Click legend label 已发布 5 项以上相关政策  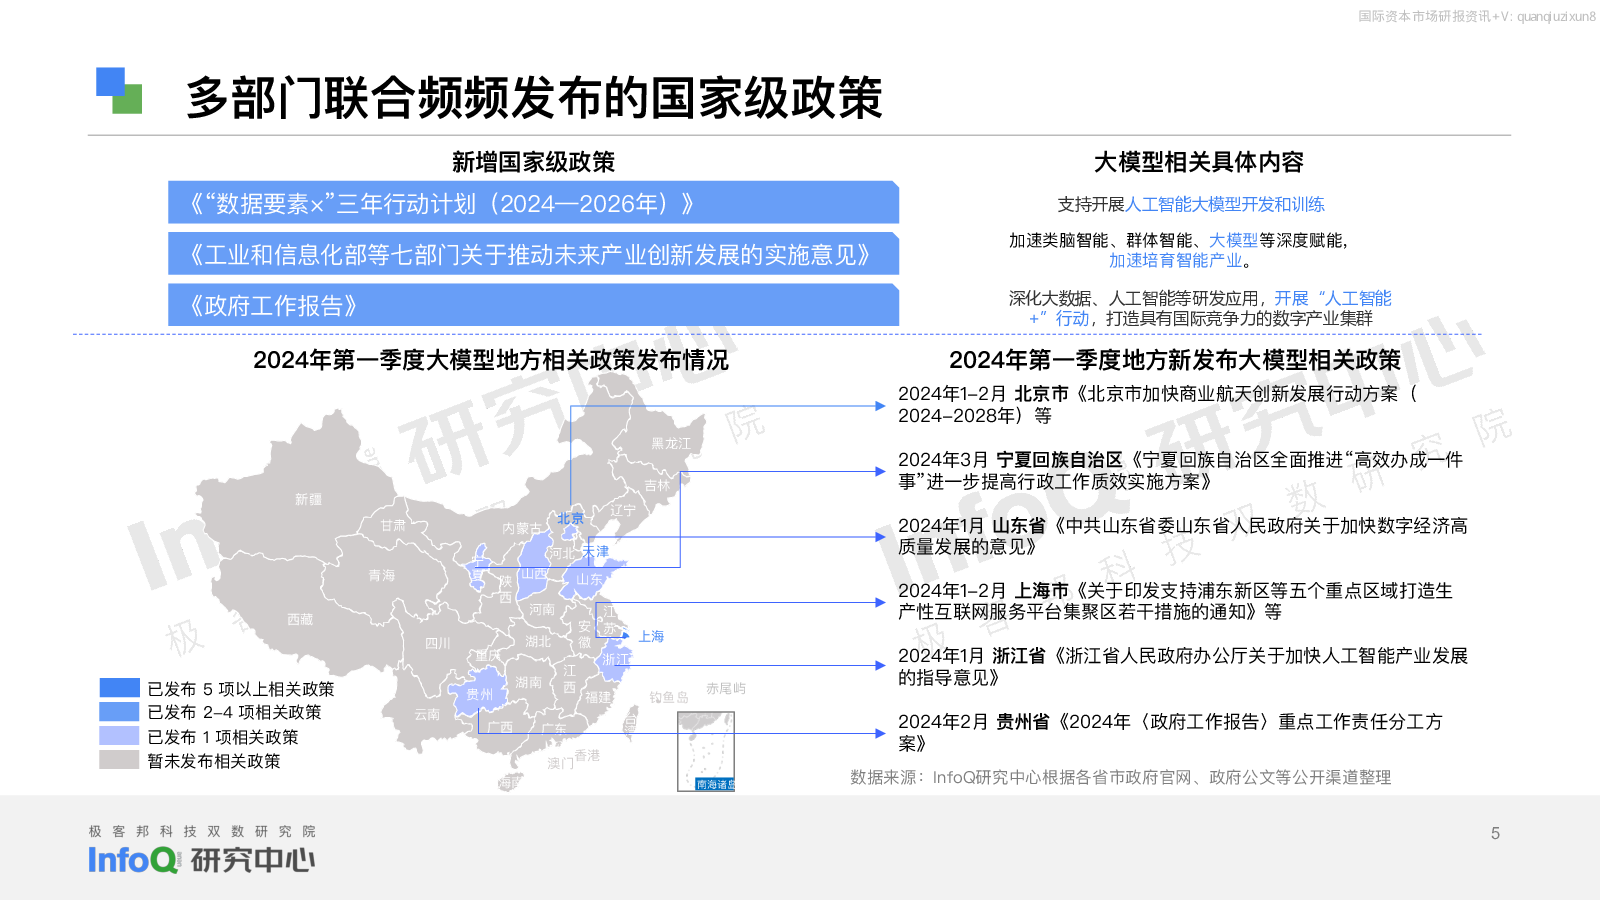241,689
